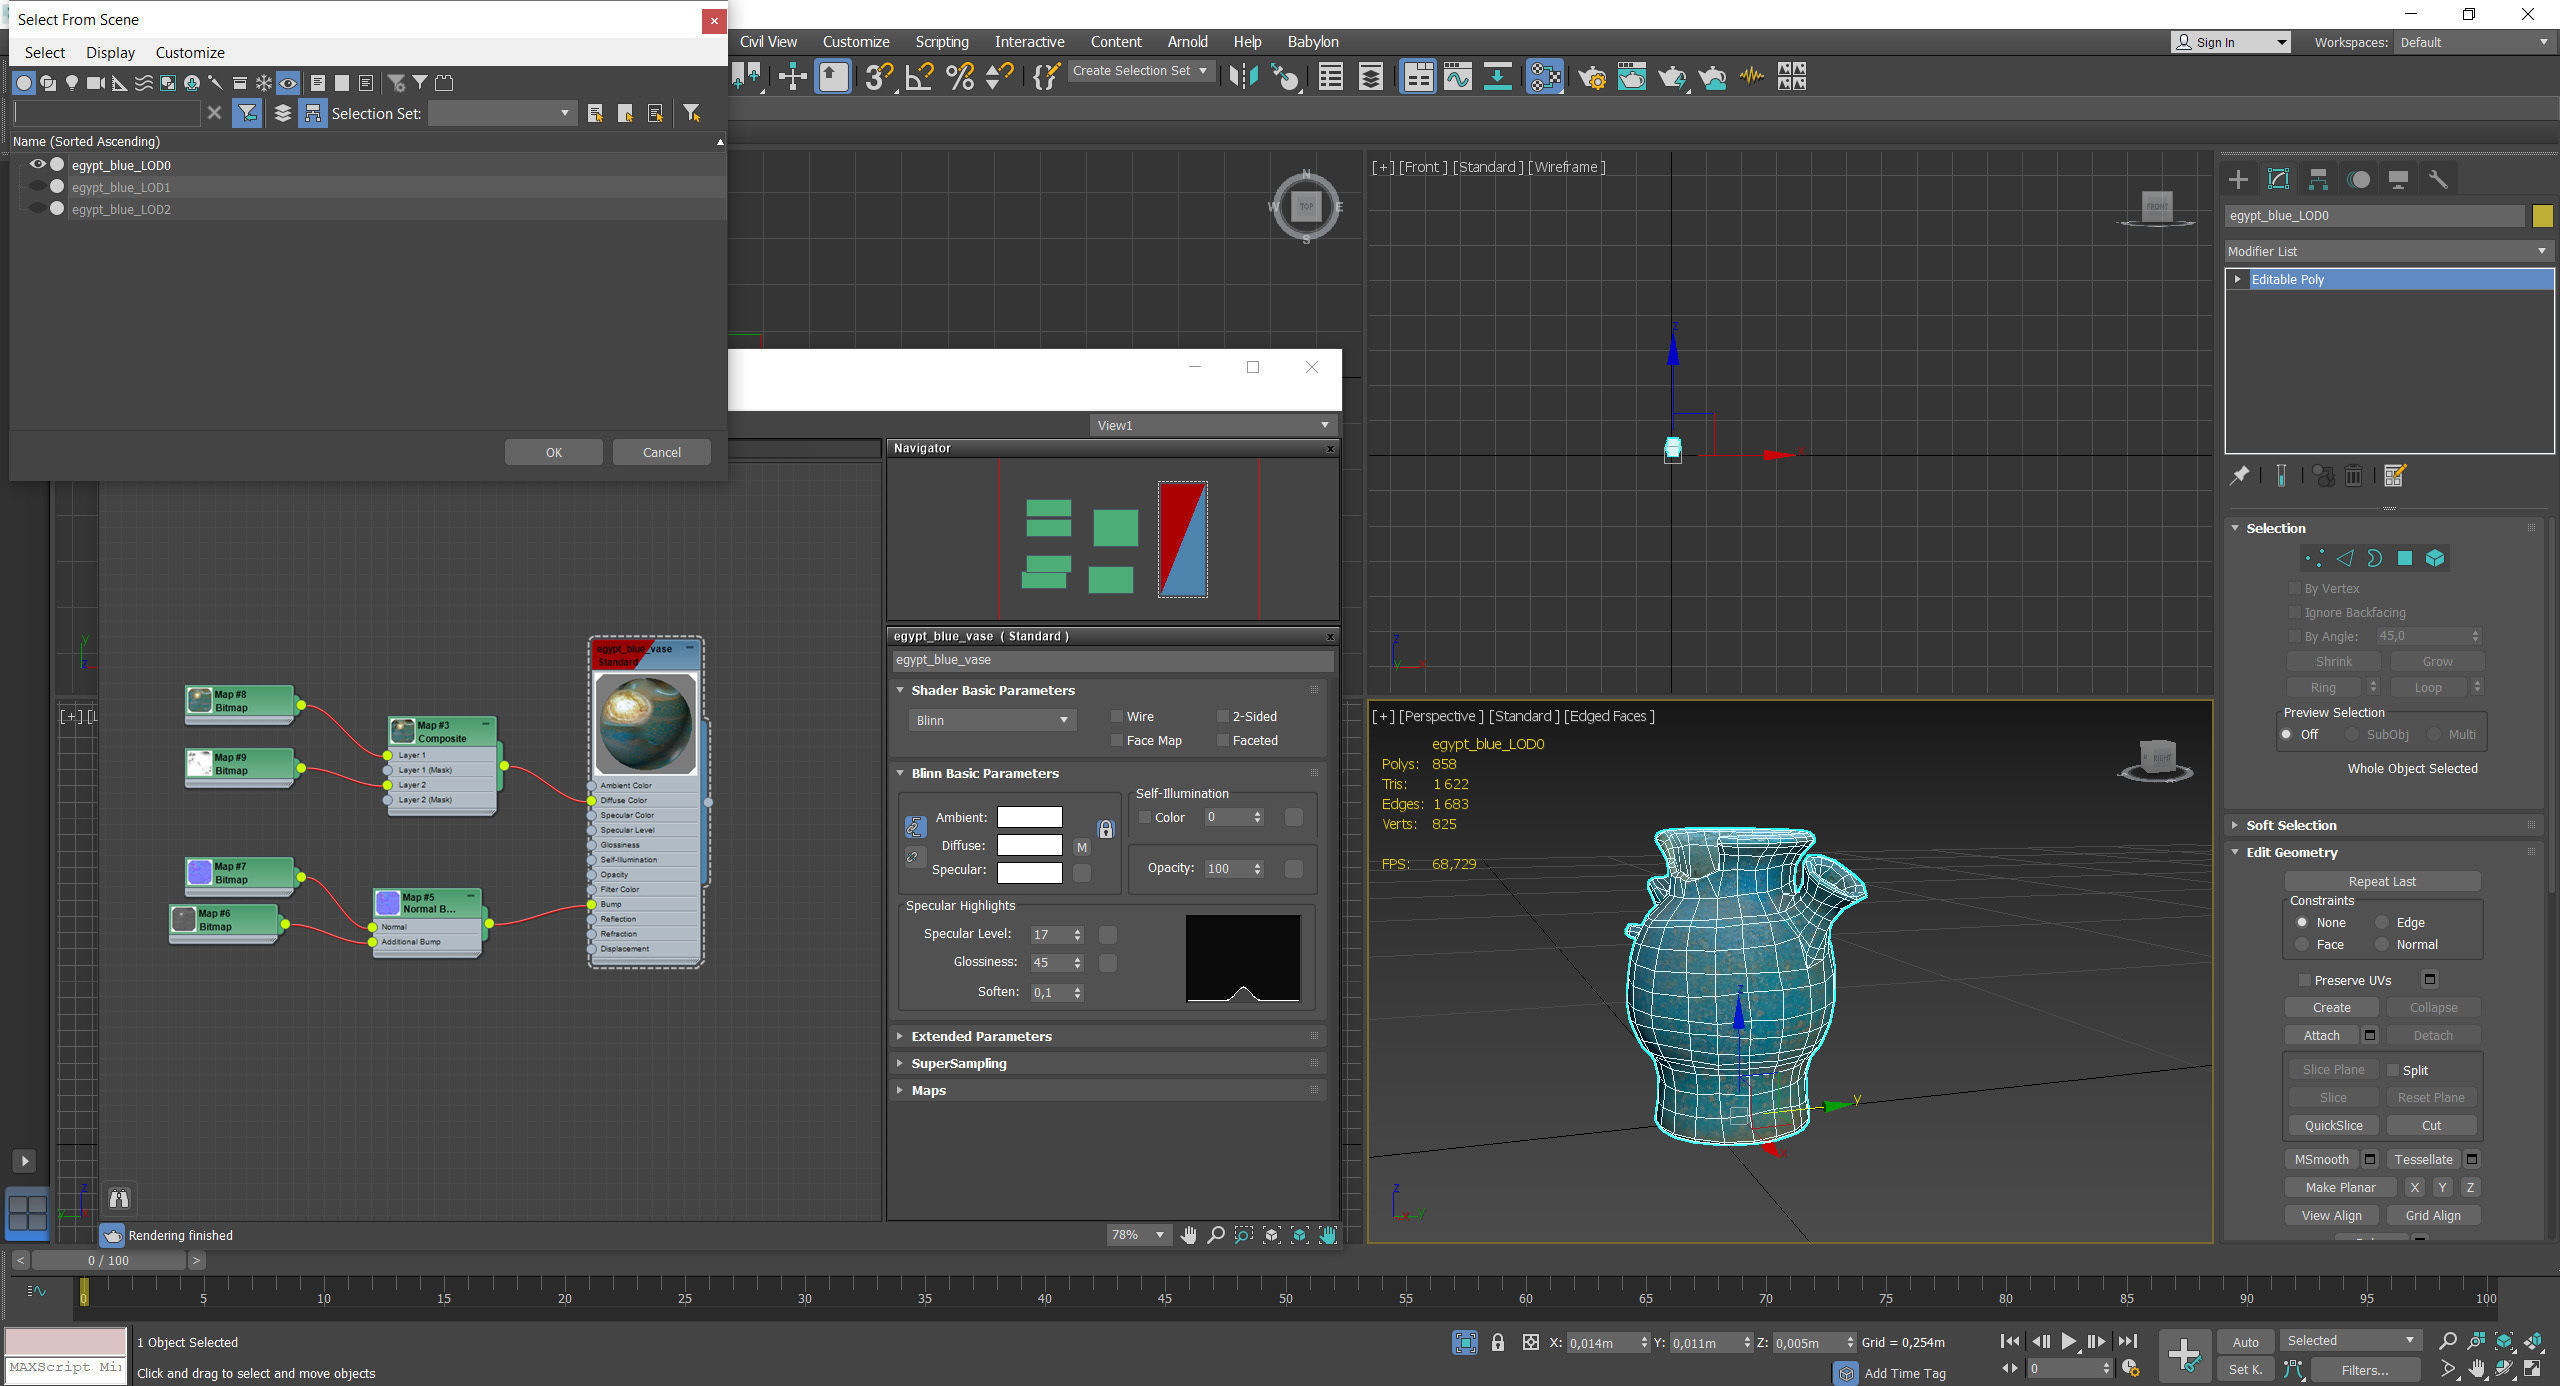Open the Civil View menu
Screen dimensions: 2560x1386
click(x=768, y=42)
